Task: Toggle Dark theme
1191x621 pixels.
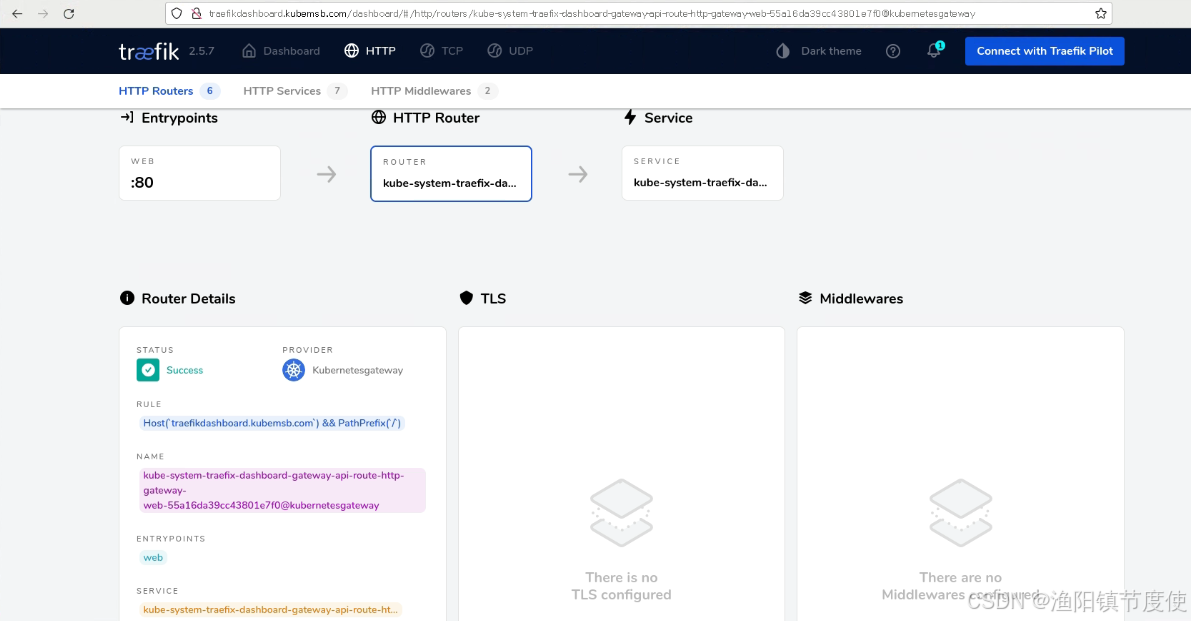Action: click(x=819, y=51)
